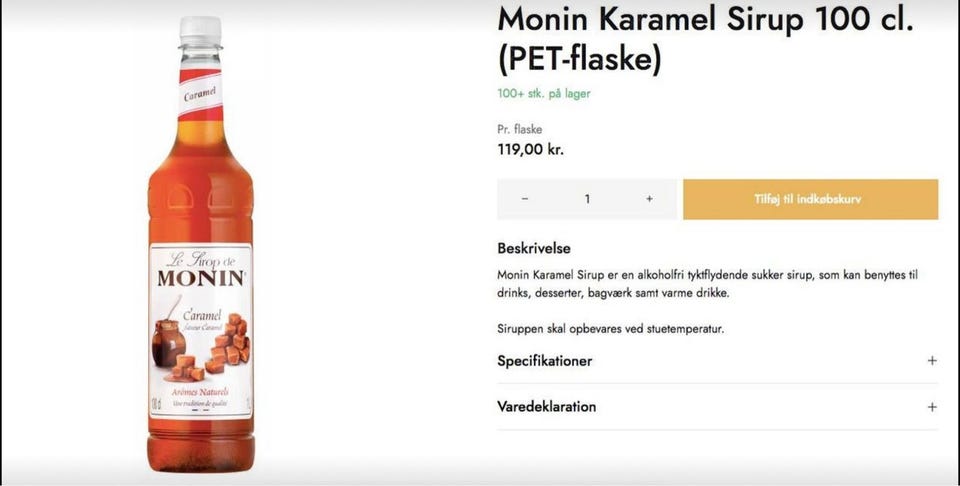Image resolution: width=960 pixels, height=486 pixels.
Task: Click the stuetemperatur storage note text
Action: [611, 328]
